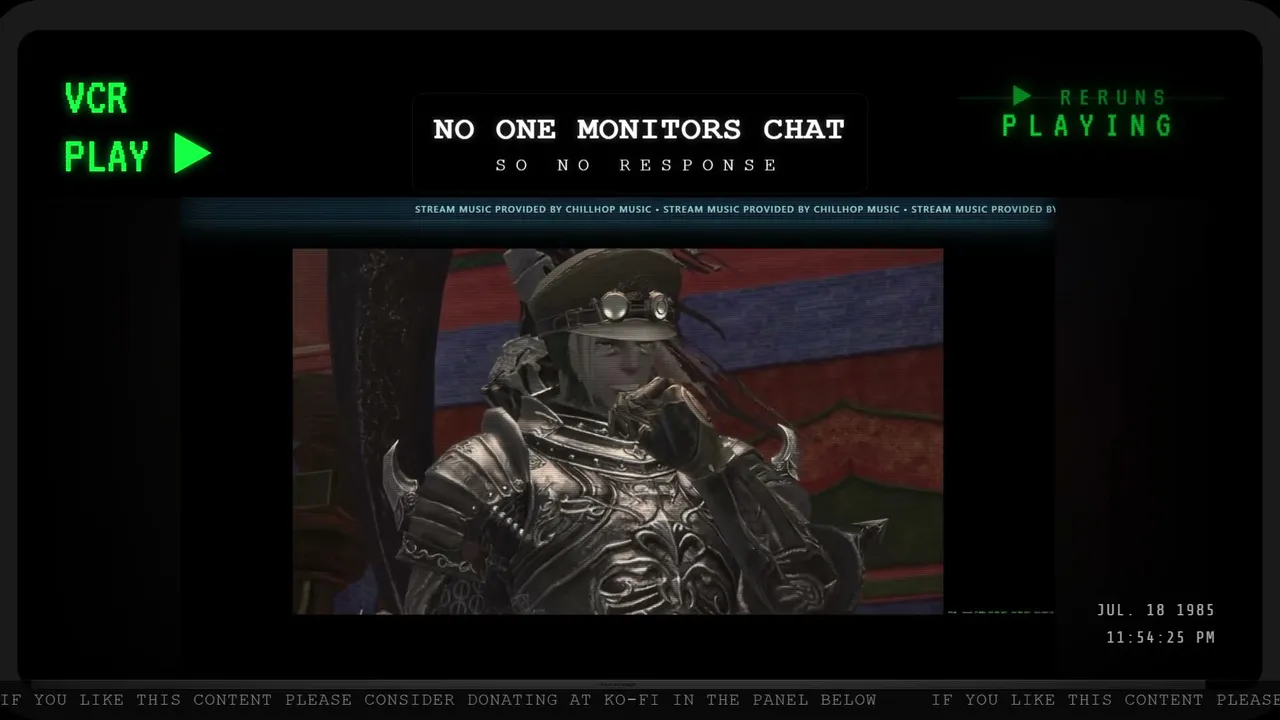The image size is (1280, 720).
Task: Click the green PLAYING status text
Action: click(x=1087, y=126)
